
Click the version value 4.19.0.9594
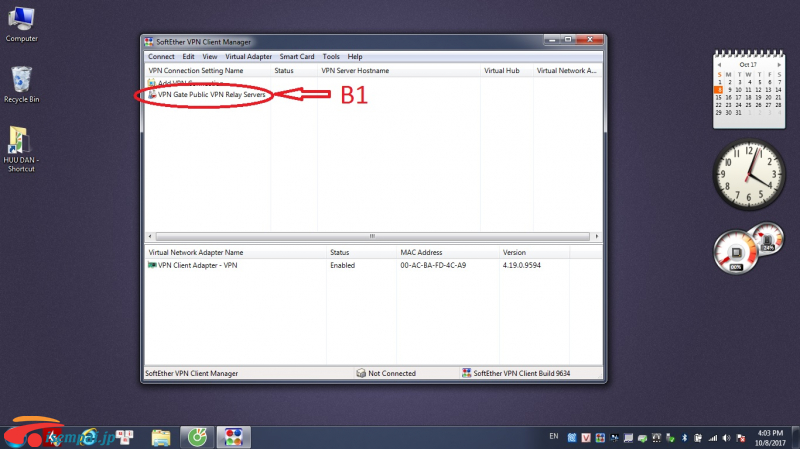pos(521,265)
